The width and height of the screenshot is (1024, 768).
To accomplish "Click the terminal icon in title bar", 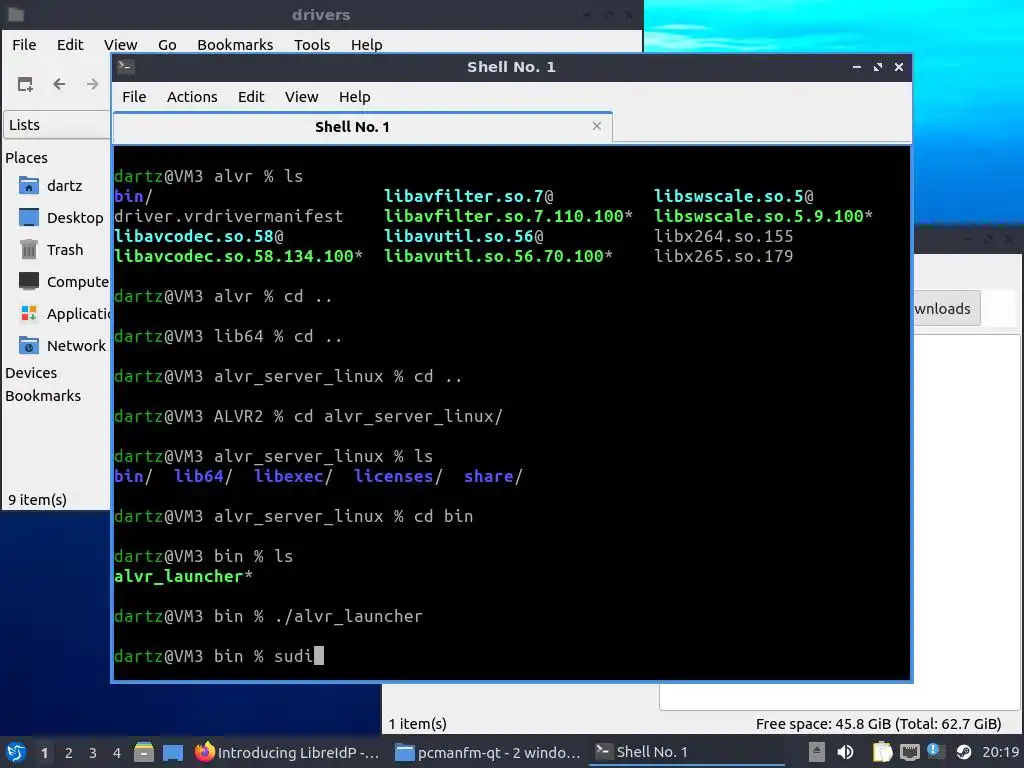I will (126, 66).
